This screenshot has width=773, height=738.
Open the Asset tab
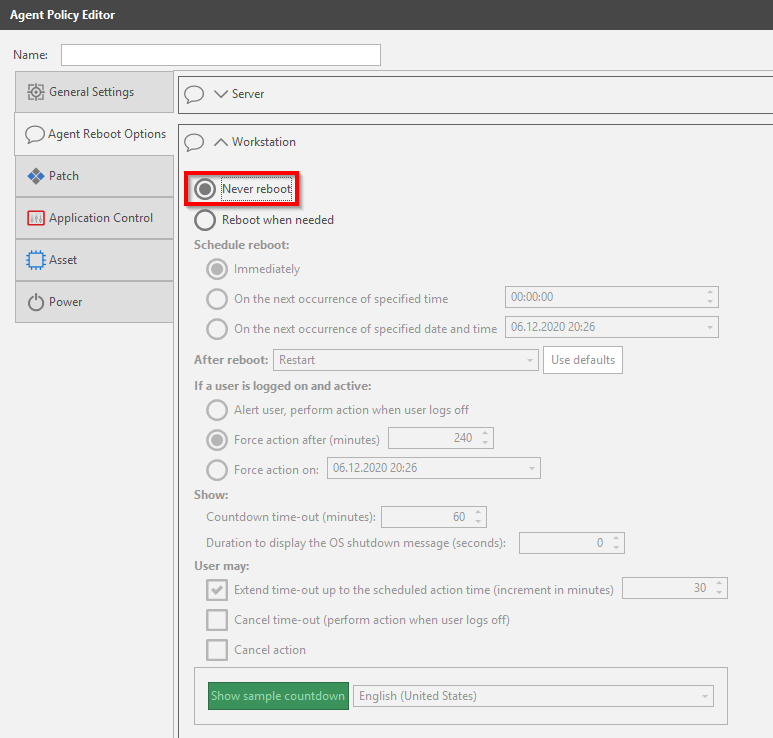coord(94,260)
